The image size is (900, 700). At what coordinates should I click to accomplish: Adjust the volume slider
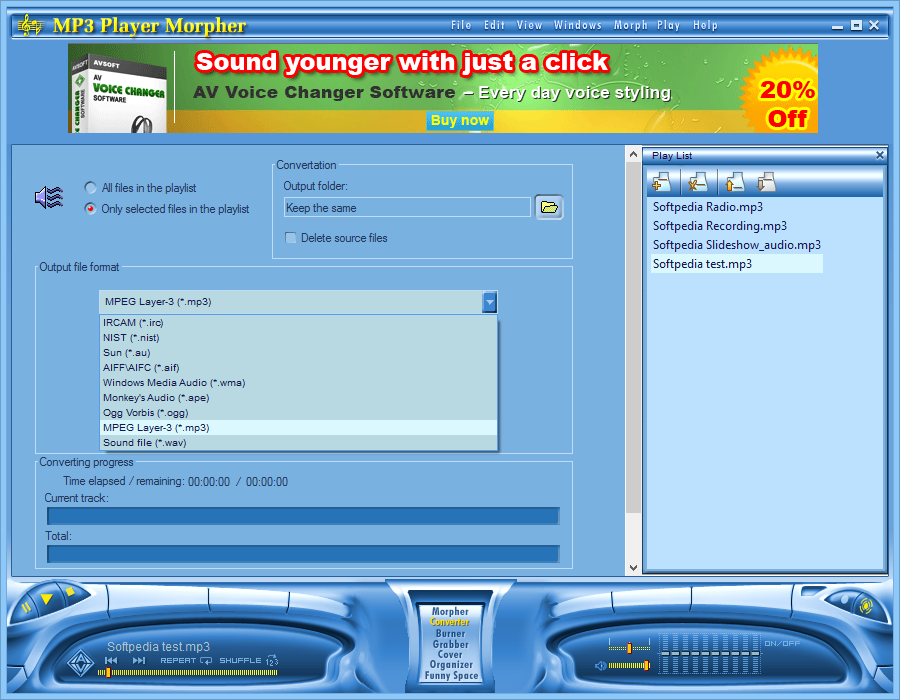pyautogui.click(x=629, y=666)
